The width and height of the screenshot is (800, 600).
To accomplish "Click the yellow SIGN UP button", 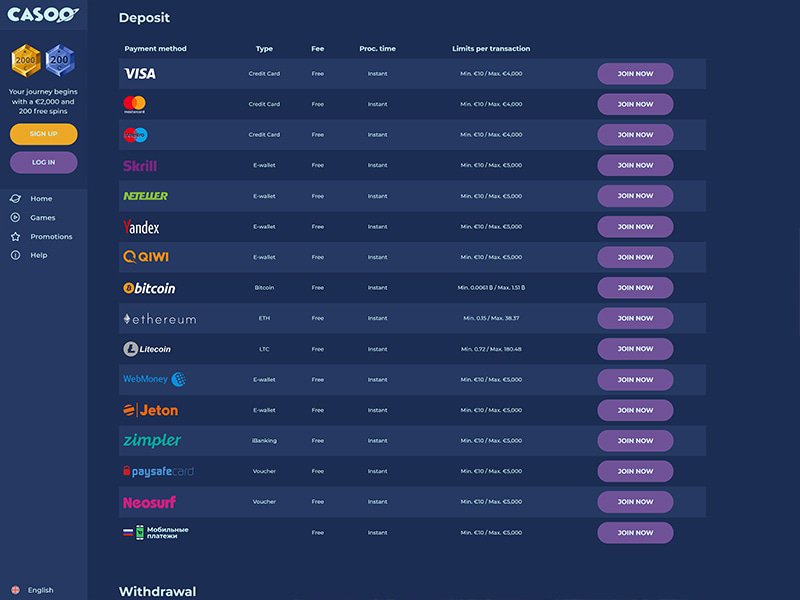I will [x=44, y=134].
